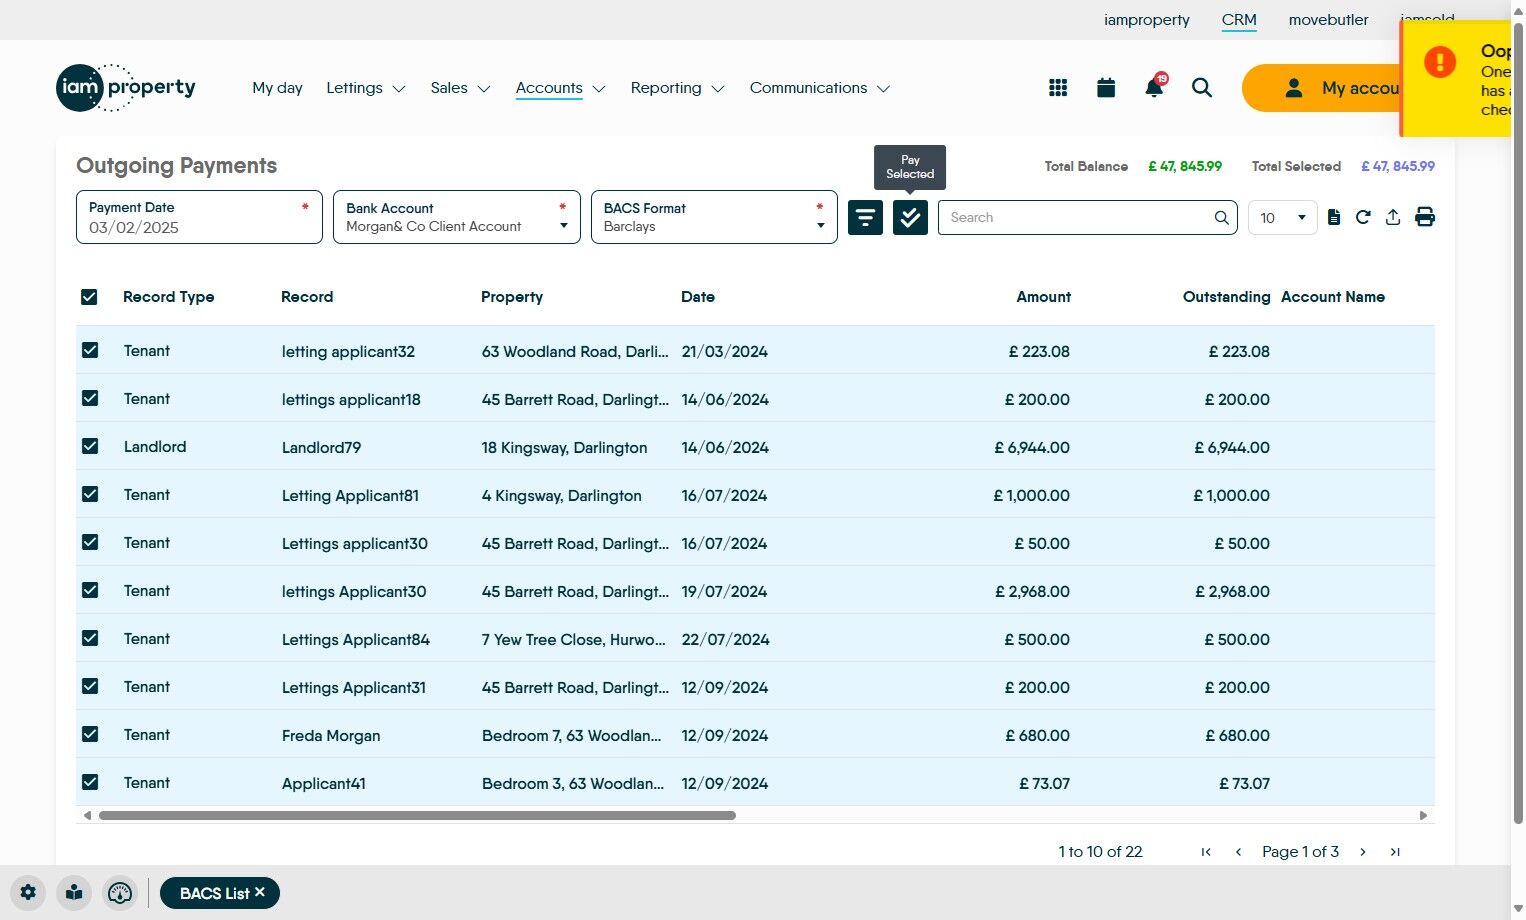Click the Pay Selected double-check icon
This screenshot has height=920, width=1526.
(x=910, y=217)
